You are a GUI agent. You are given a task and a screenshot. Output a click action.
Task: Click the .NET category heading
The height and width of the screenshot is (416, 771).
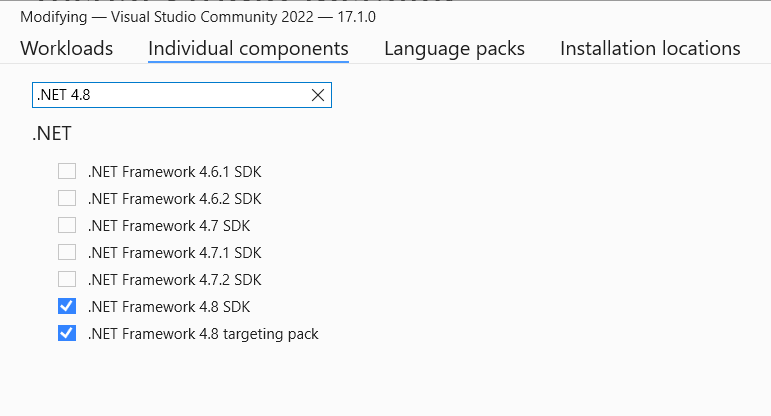pyautogui.click(x=52, y=133)
